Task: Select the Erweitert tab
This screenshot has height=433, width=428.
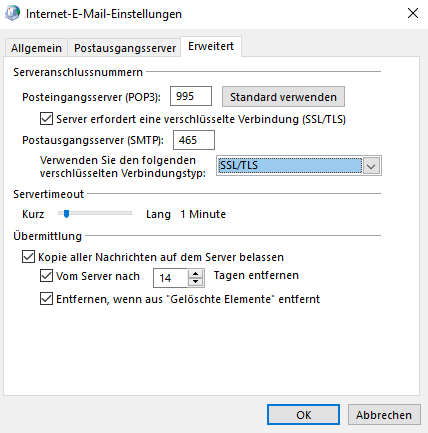Action: 211,46
